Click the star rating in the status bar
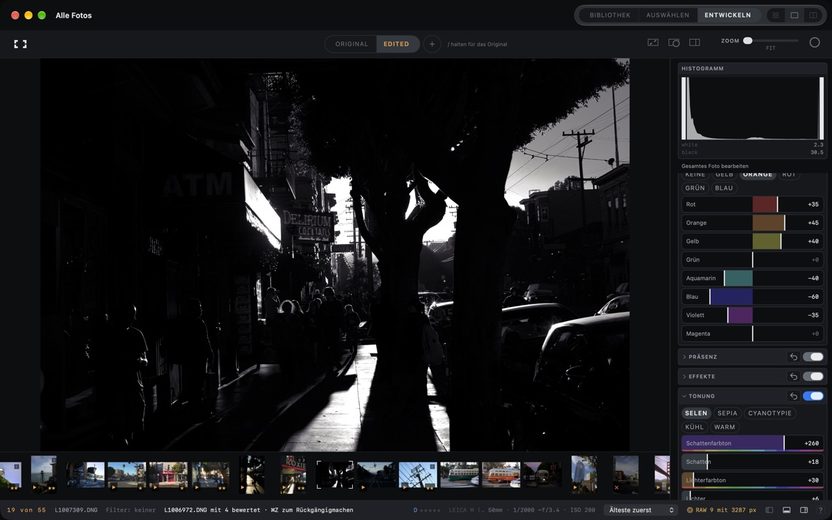 point(430,510)
